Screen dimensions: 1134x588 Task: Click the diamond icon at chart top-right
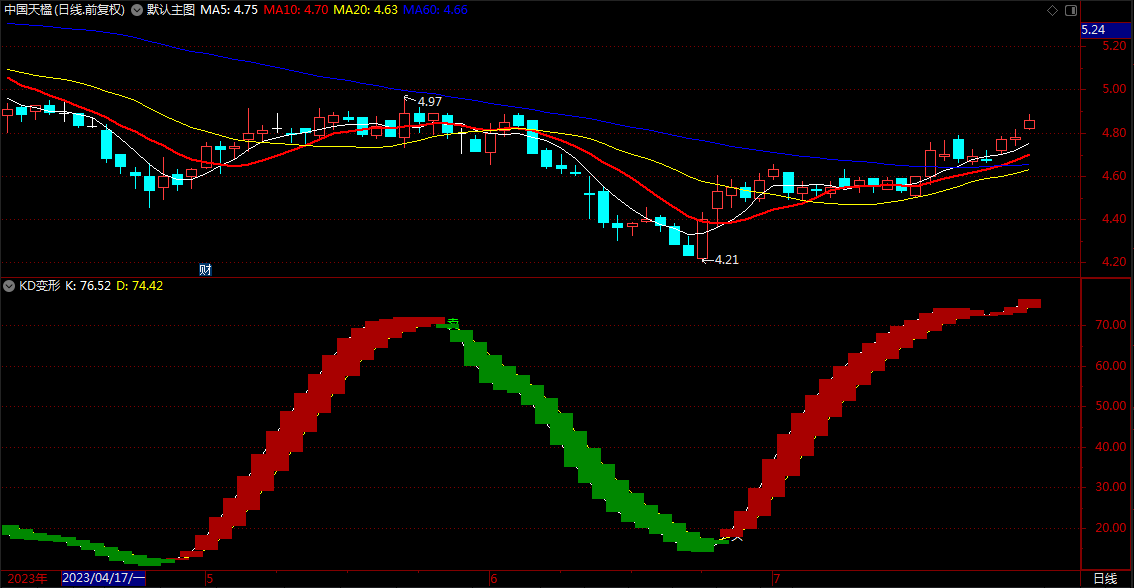pyautogui.click(x=1052, y=10)
